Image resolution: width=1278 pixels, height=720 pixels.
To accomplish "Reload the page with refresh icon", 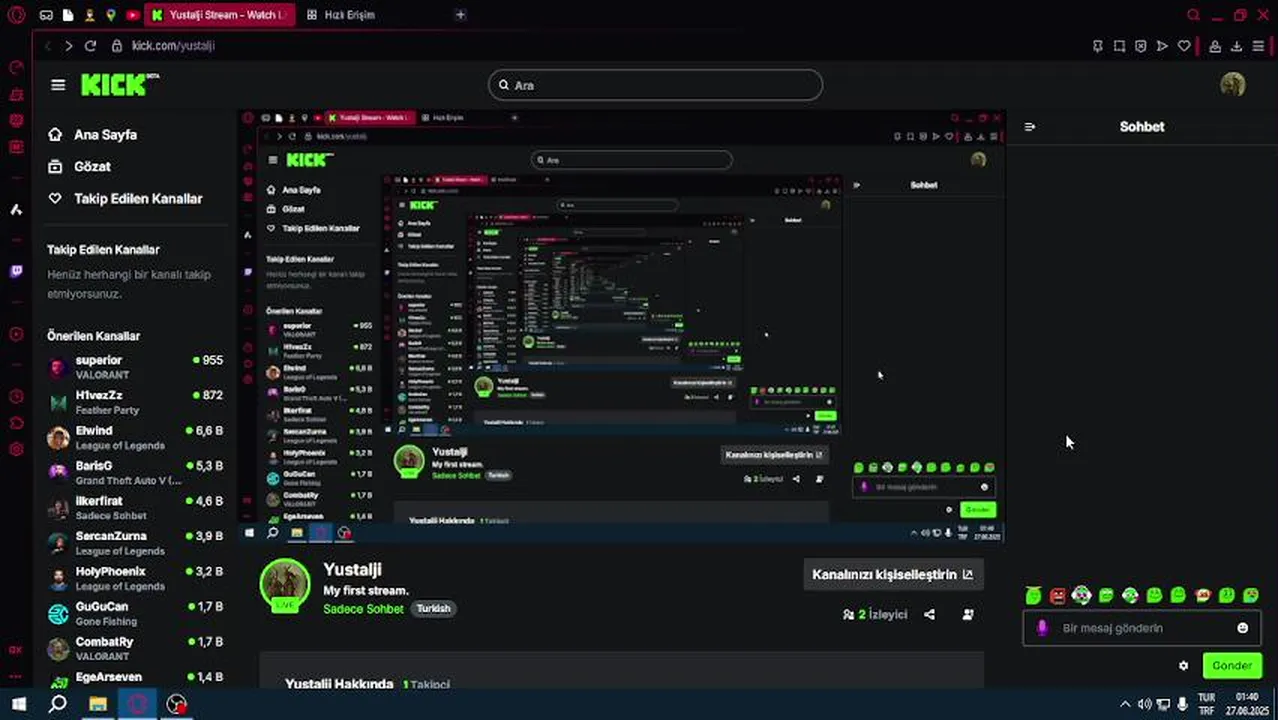I will (x=90, y=46).
